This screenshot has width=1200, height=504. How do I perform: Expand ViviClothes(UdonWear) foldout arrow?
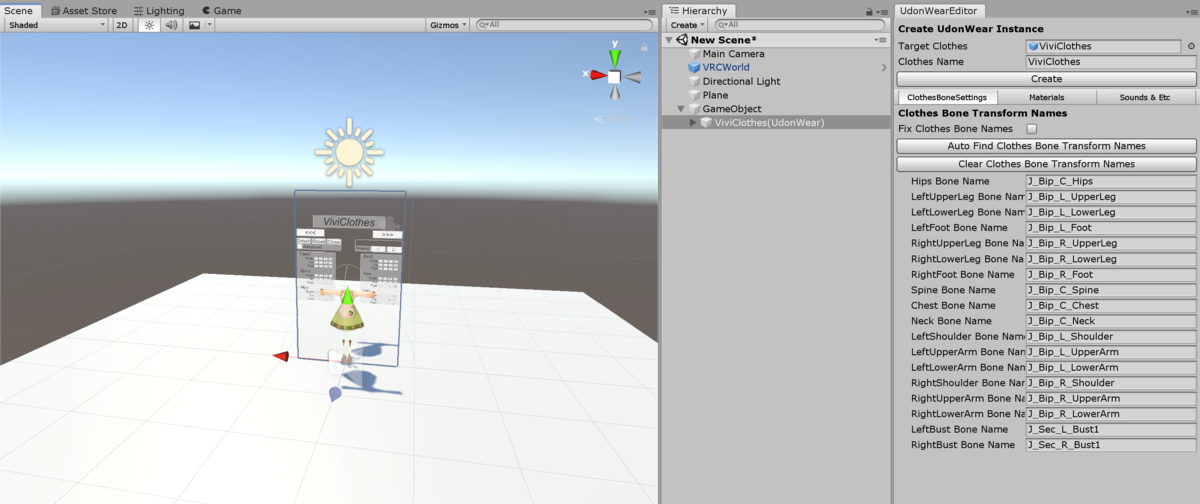693,123
